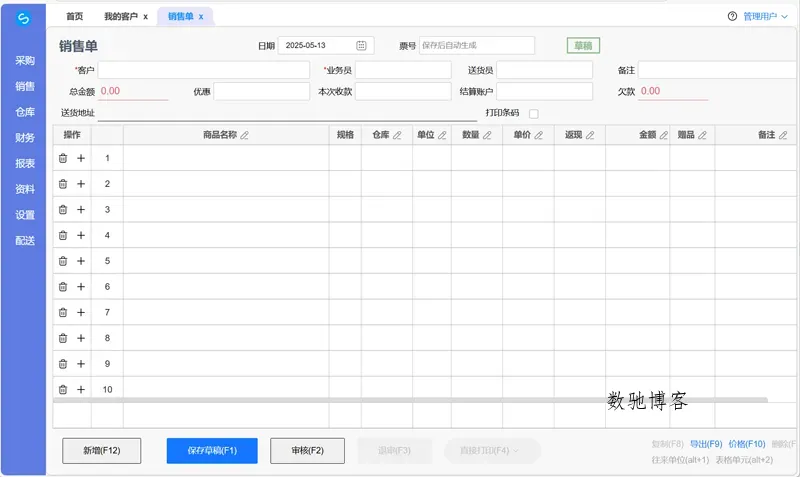
Task: Click pencil icon beside 数量 column
Action: click(487, 135)
